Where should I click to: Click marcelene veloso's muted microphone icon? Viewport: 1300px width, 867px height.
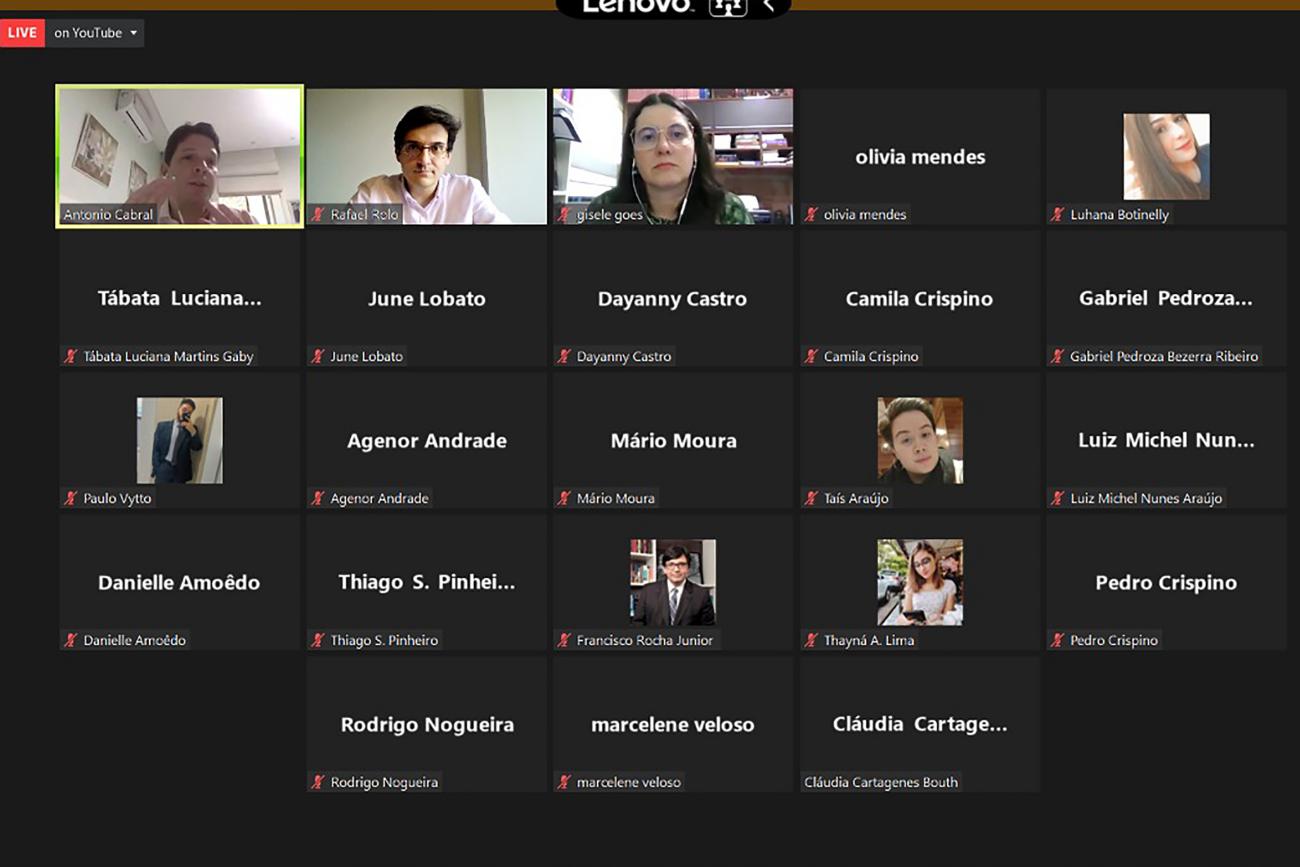564,782
